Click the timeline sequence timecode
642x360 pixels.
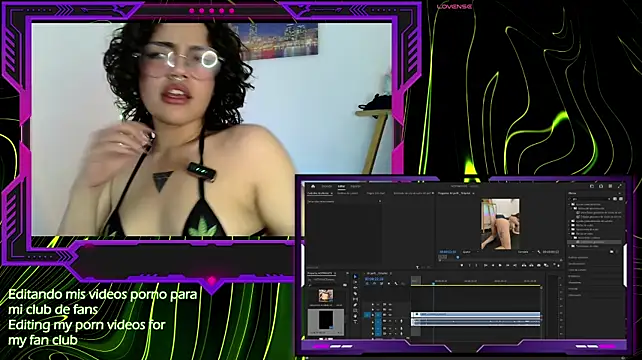pos(374,279)
